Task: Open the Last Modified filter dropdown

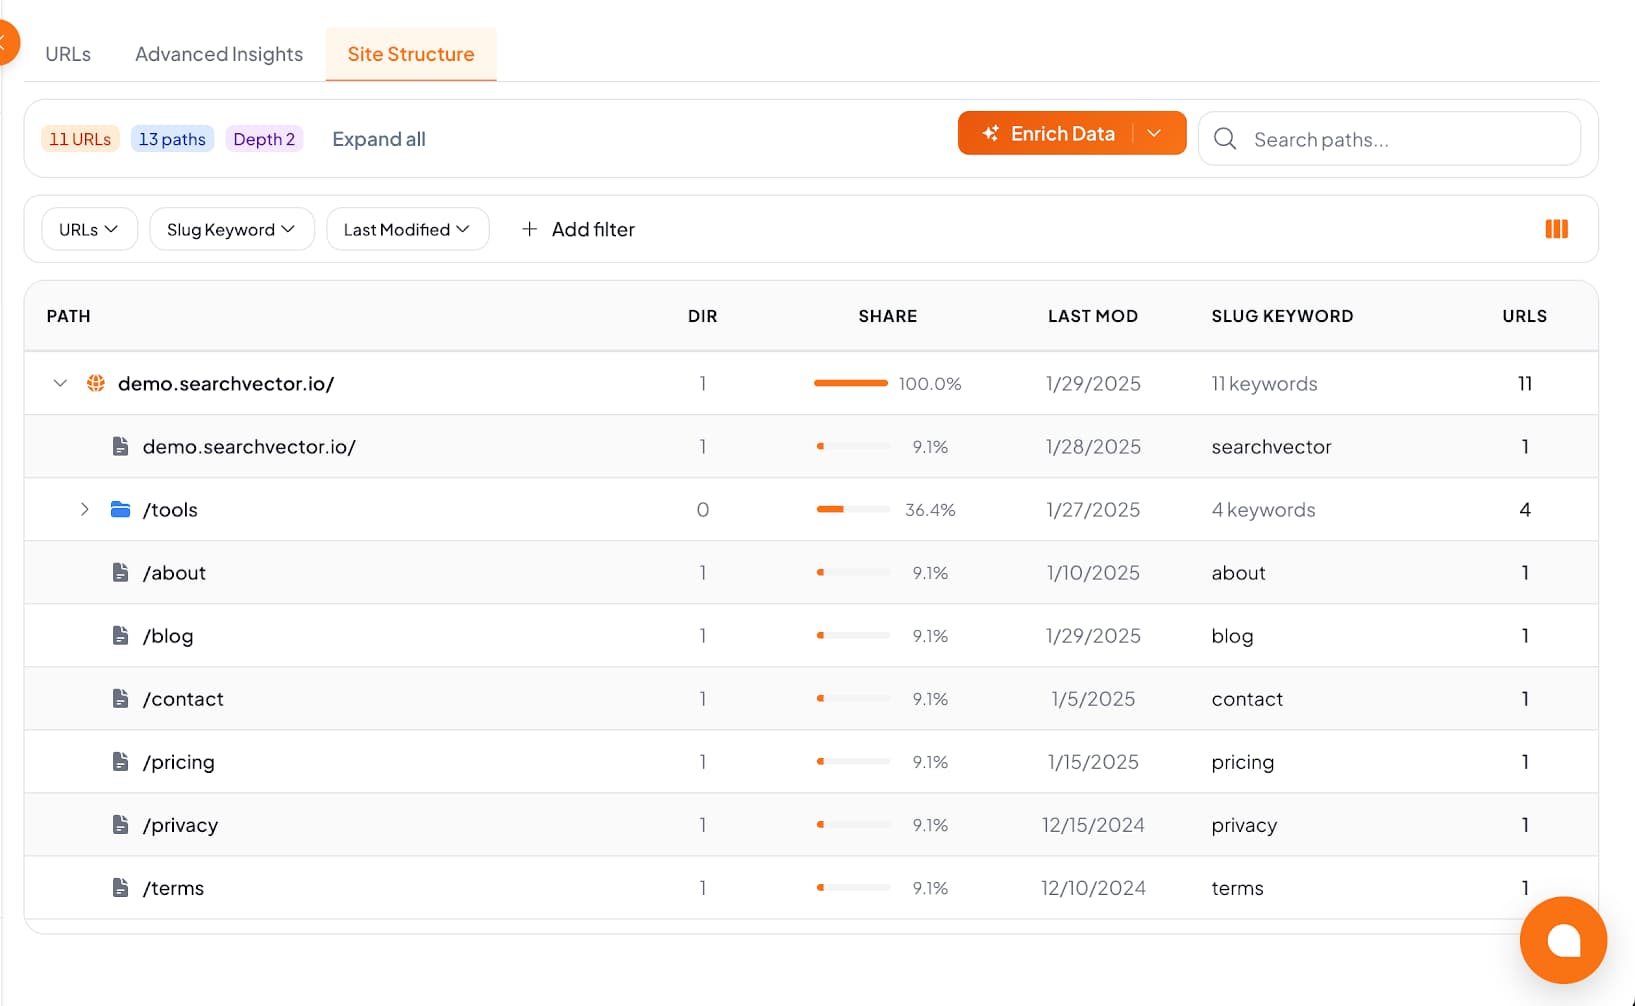Action: tap(408, 229)
